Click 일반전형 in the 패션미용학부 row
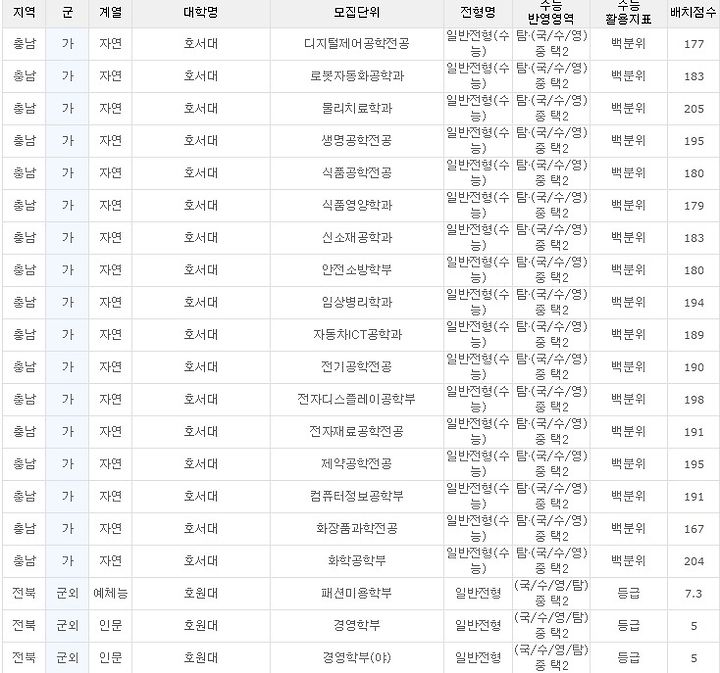Viewport: 720px width, 673px height. pyautogui.click(x=478, y=594)
